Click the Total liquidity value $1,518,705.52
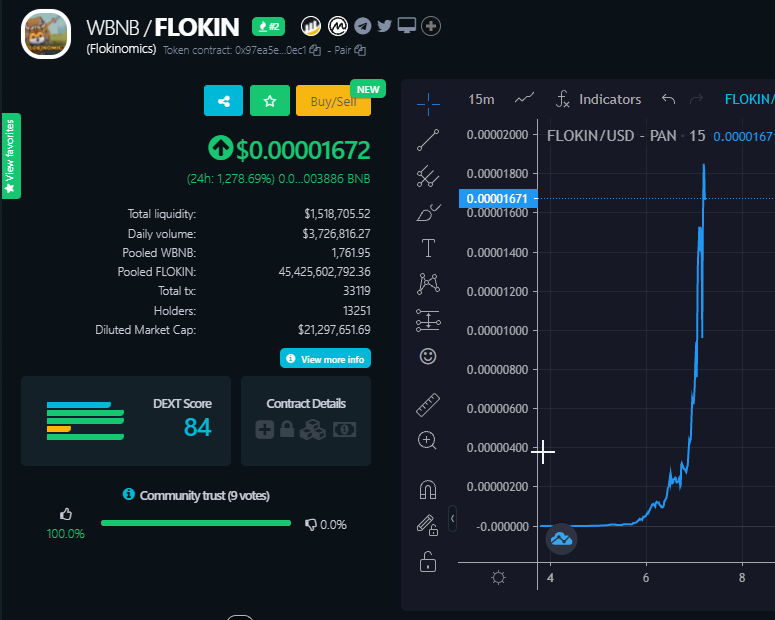The height and width of the screenshot is (620, 775). (x=337, y=214)
